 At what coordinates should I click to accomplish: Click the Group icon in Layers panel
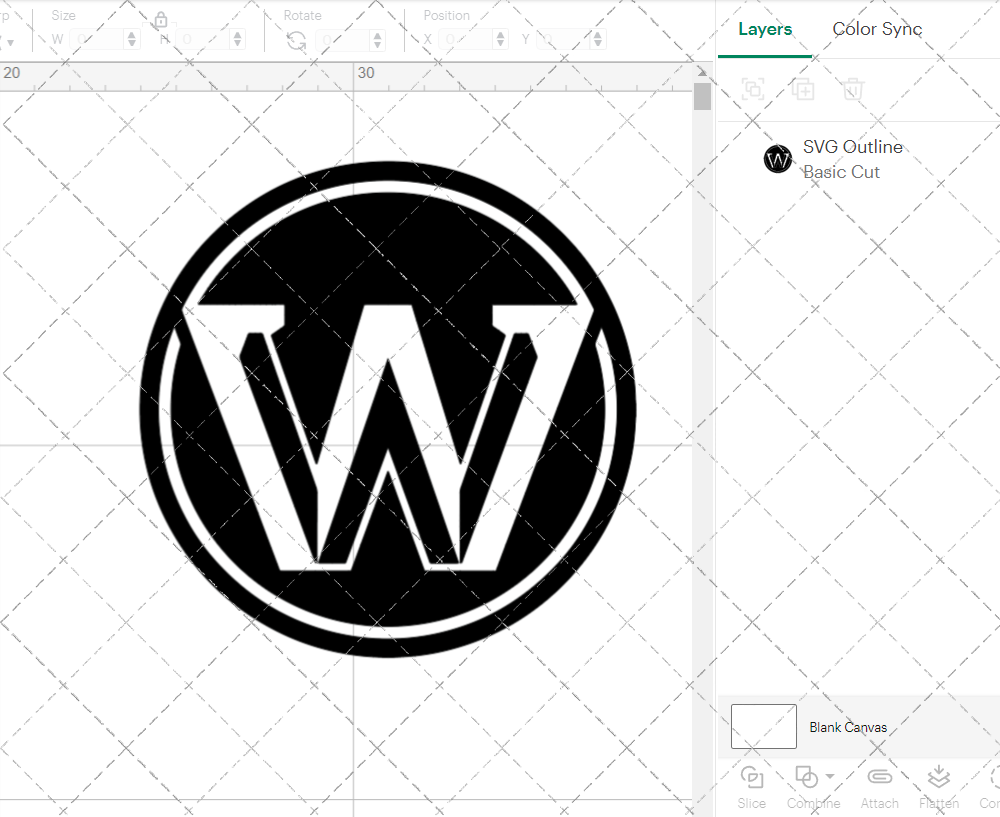(x=753, y=90)
